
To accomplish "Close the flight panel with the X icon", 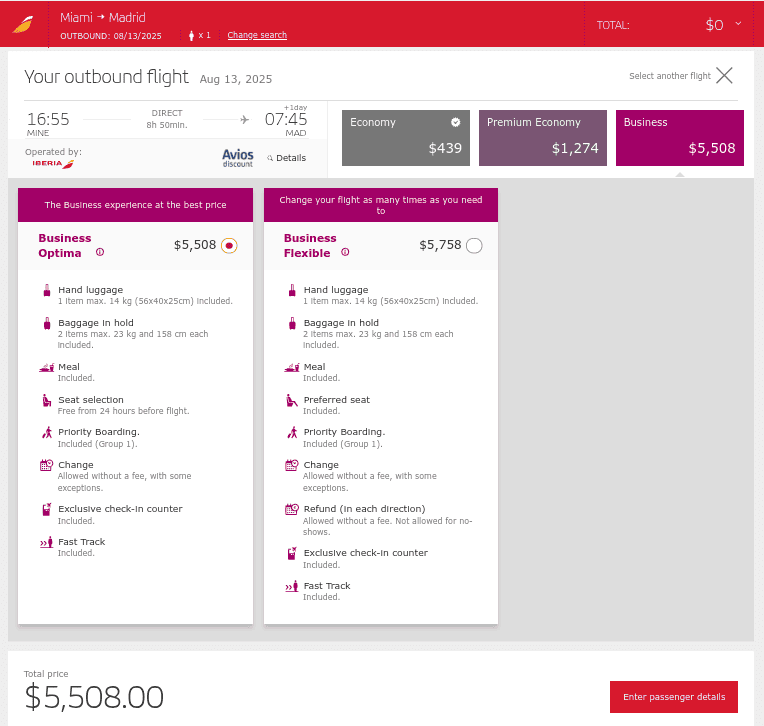I will (725, 76).
